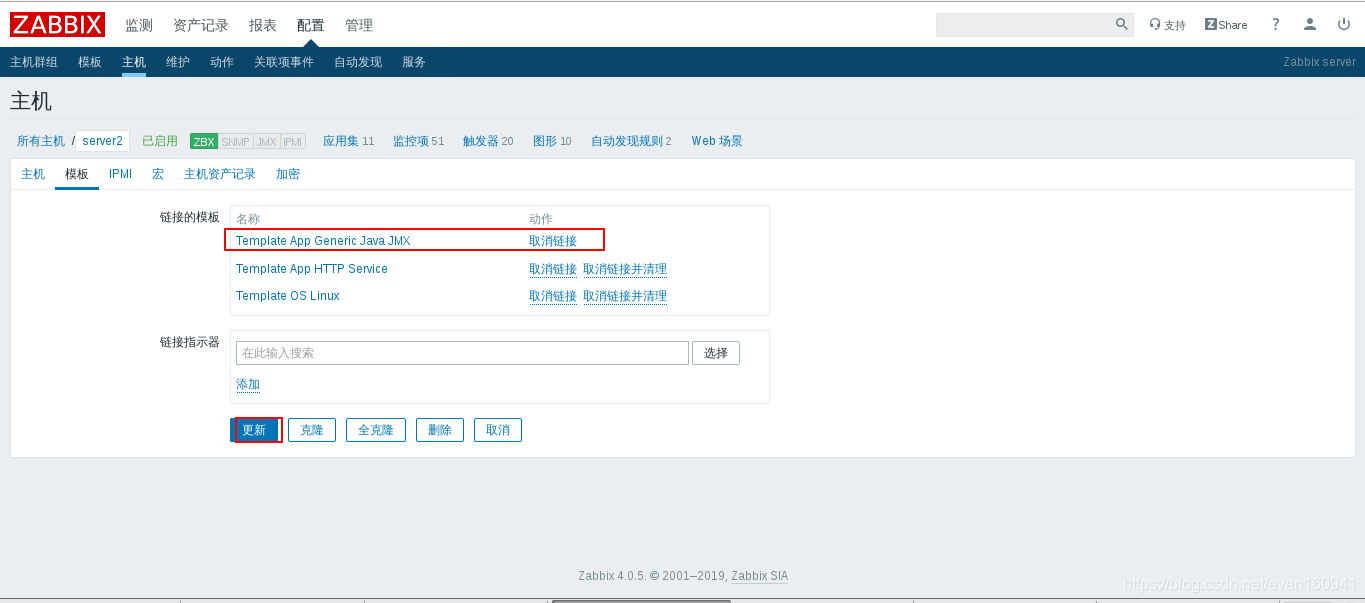Open the user profile icon
Image resolution: width=1365 pixels, height=603 pixels.
pos(1309,24)
